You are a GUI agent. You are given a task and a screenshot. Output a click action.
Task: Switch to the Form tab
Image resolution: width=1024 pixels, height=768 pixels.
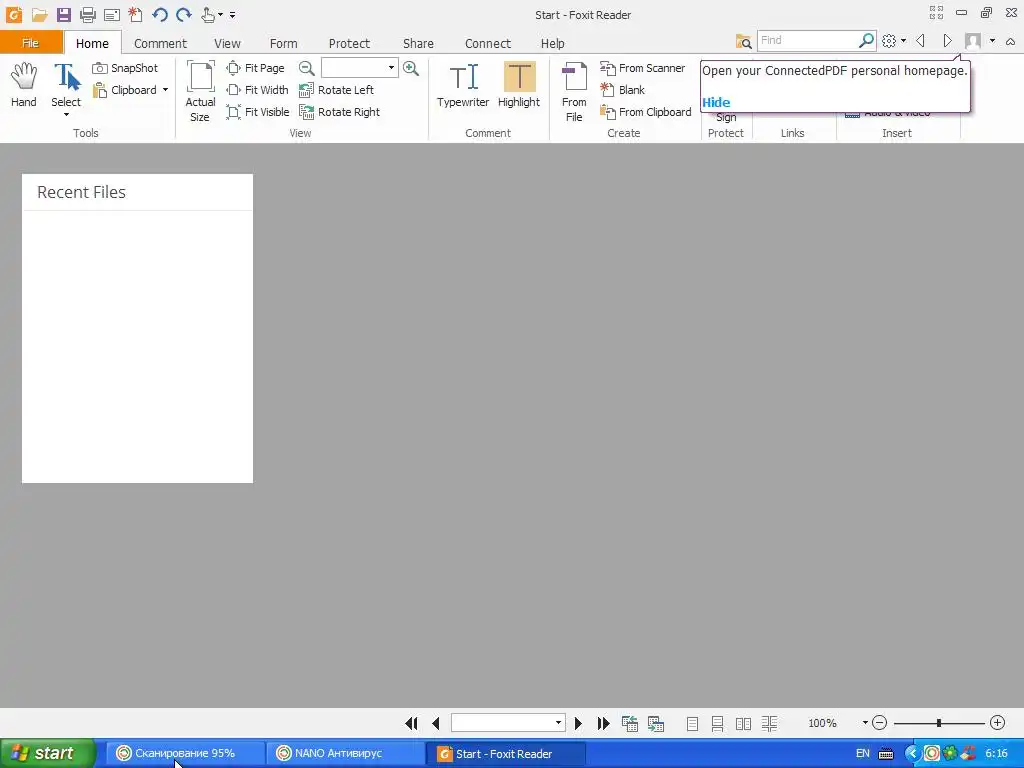[x=283, y=44]
